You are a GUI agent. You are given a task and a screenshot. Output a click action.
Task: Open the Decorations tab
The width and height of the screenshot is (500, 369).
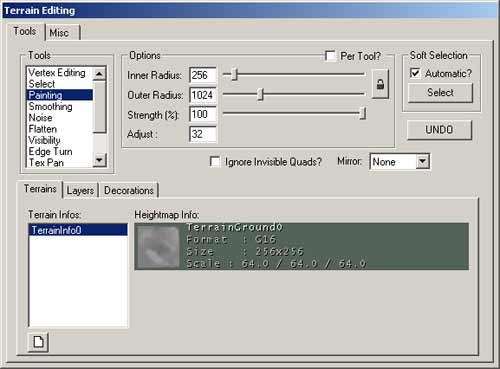point(129,190)
